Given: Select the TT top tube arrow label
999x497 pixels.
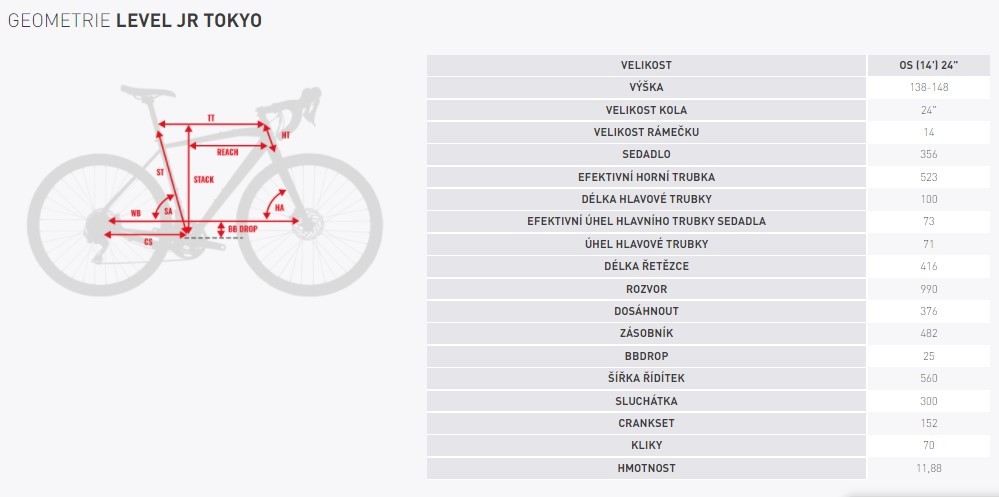Looking at the screenshot, I should point(211,119).
